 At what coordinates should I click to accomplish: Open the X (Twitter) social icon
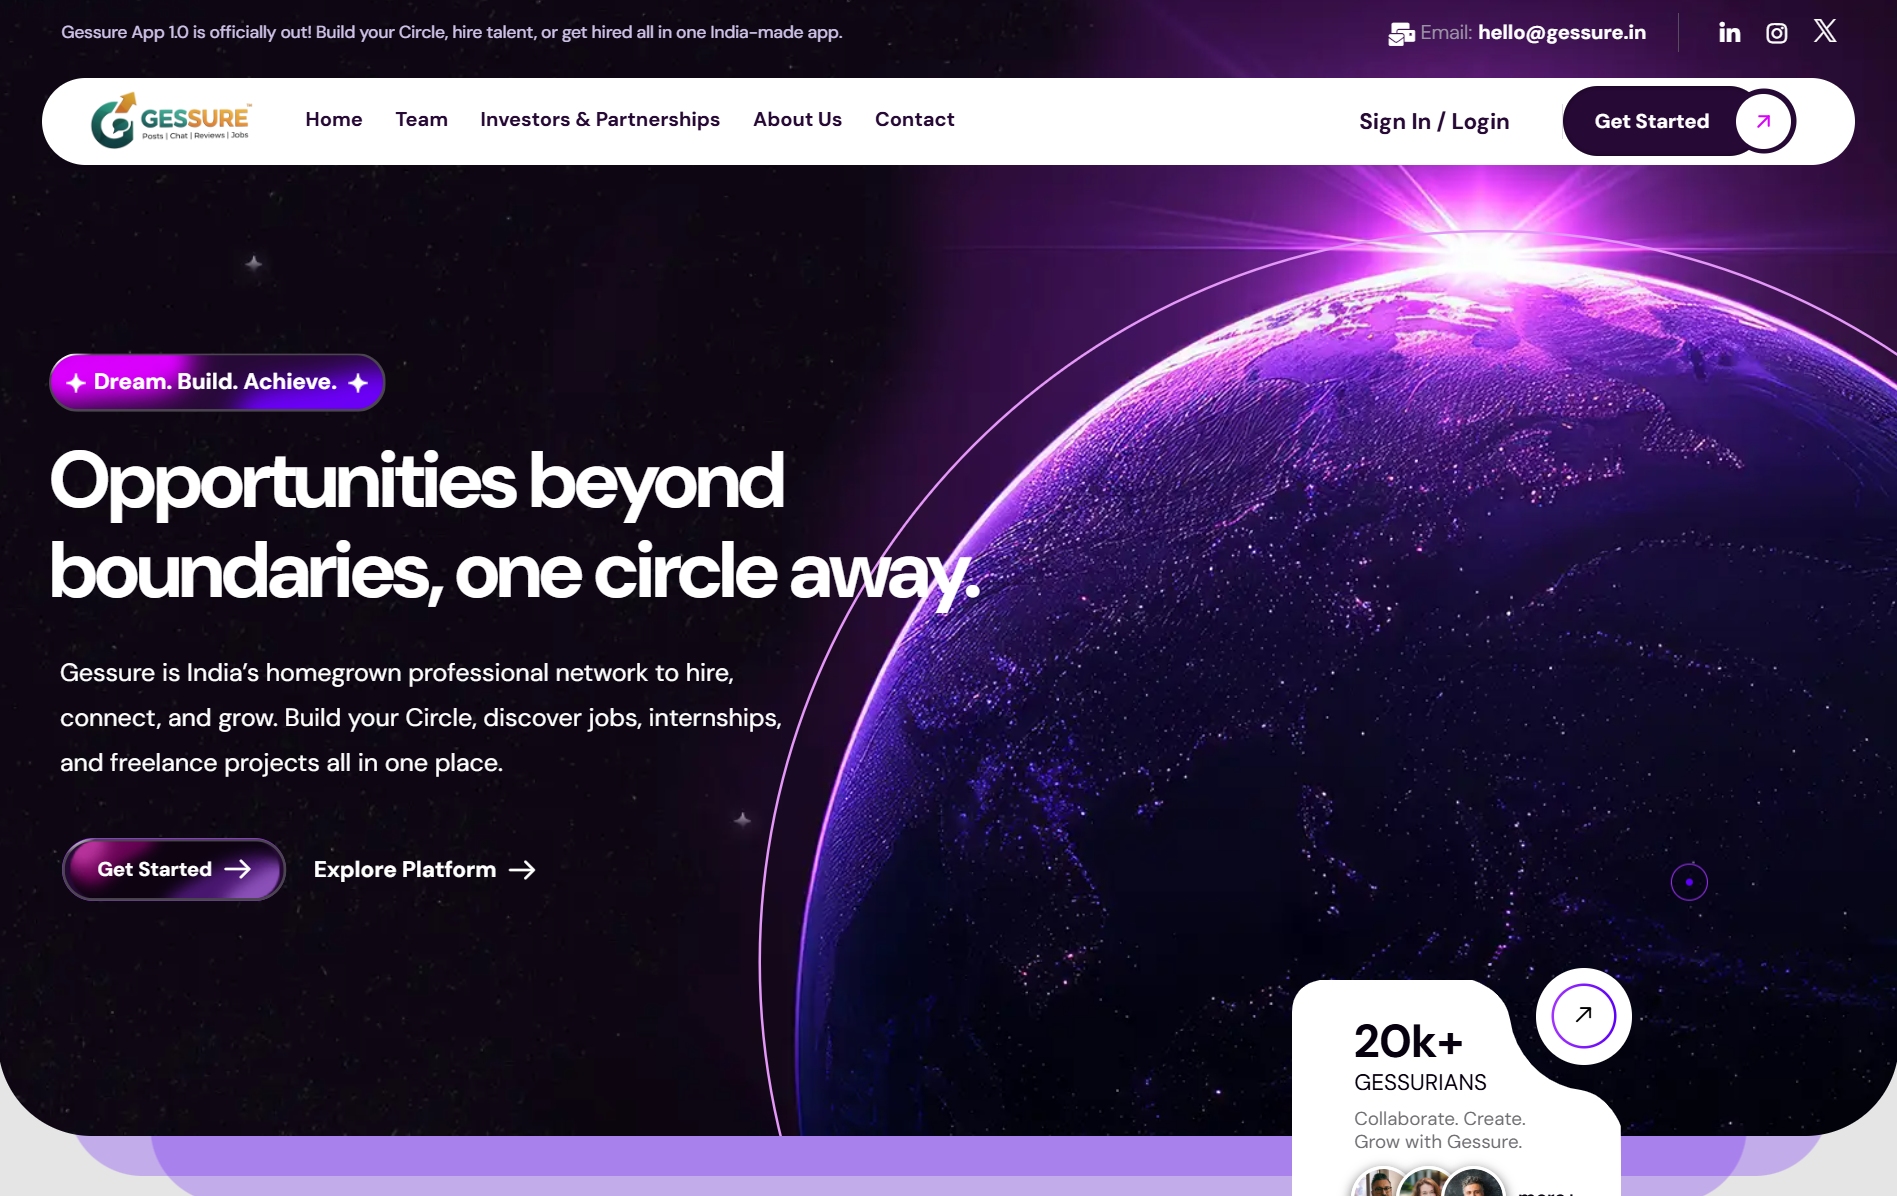(x=1825, y=31)
